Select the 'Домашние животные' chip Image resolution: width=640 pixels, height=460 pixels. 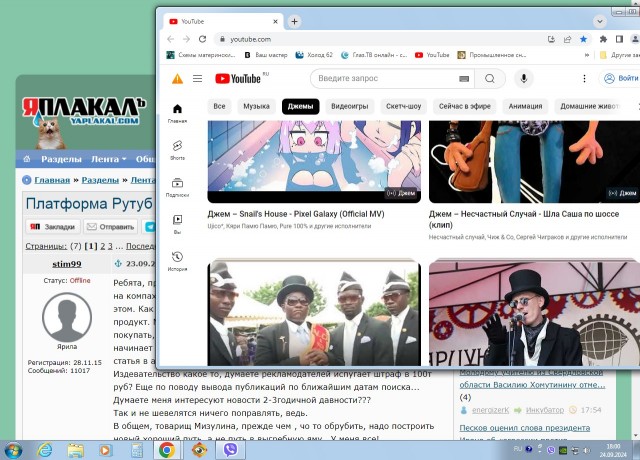tap(589, 106)
